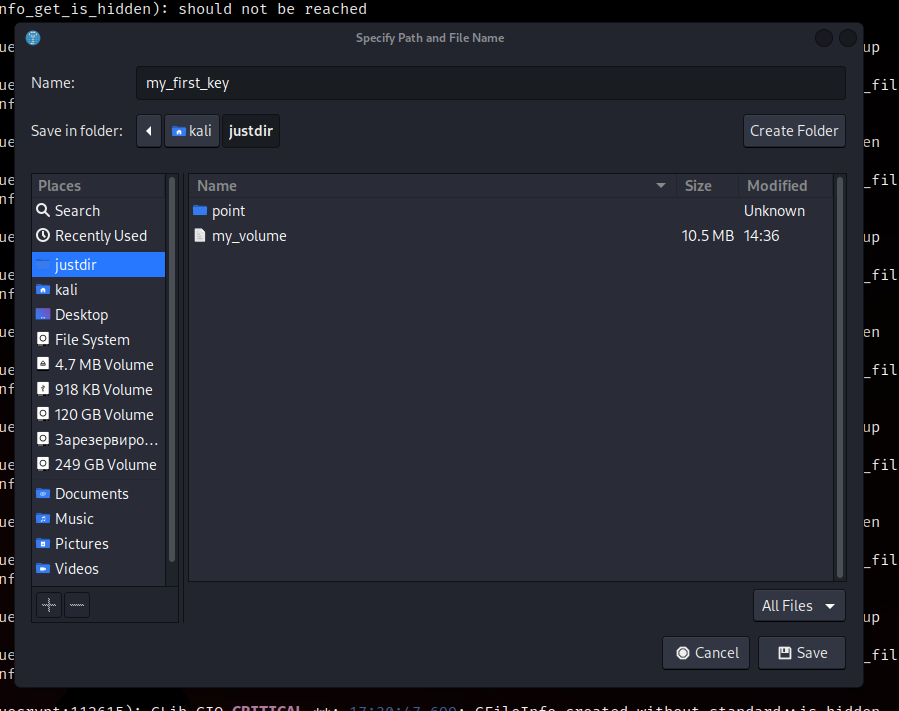
Task: Click the Music folder icon
Action: [43, 518]
